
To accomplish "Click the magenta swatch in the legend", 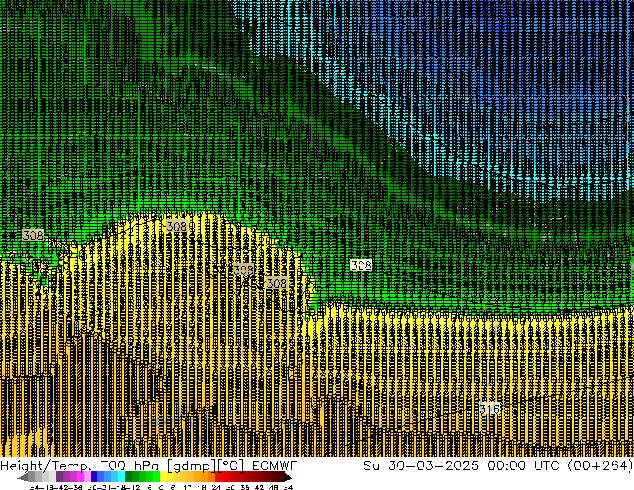I will [80, 477].
